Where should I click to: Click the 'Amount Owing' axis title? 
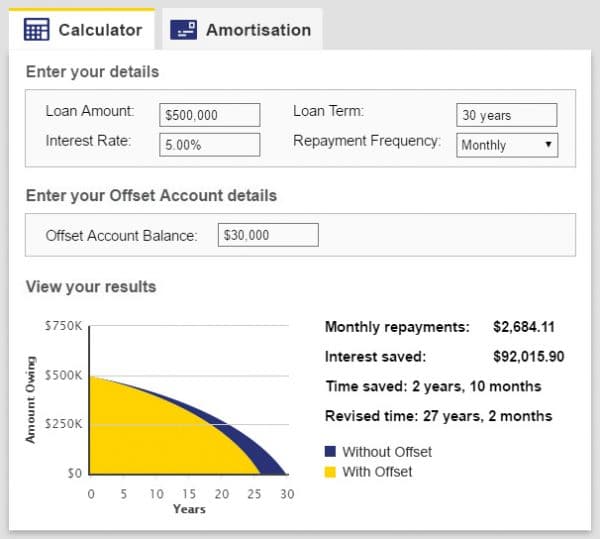(x=30, y=400)
